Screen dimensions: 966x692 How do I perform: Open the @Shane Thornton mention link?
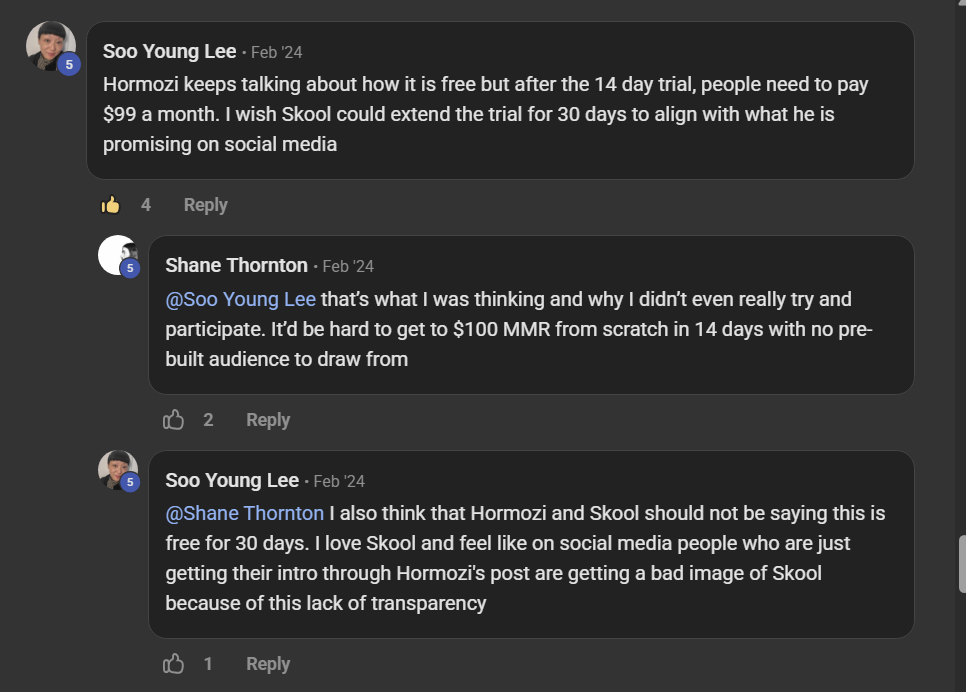click(x=245, y=513)
